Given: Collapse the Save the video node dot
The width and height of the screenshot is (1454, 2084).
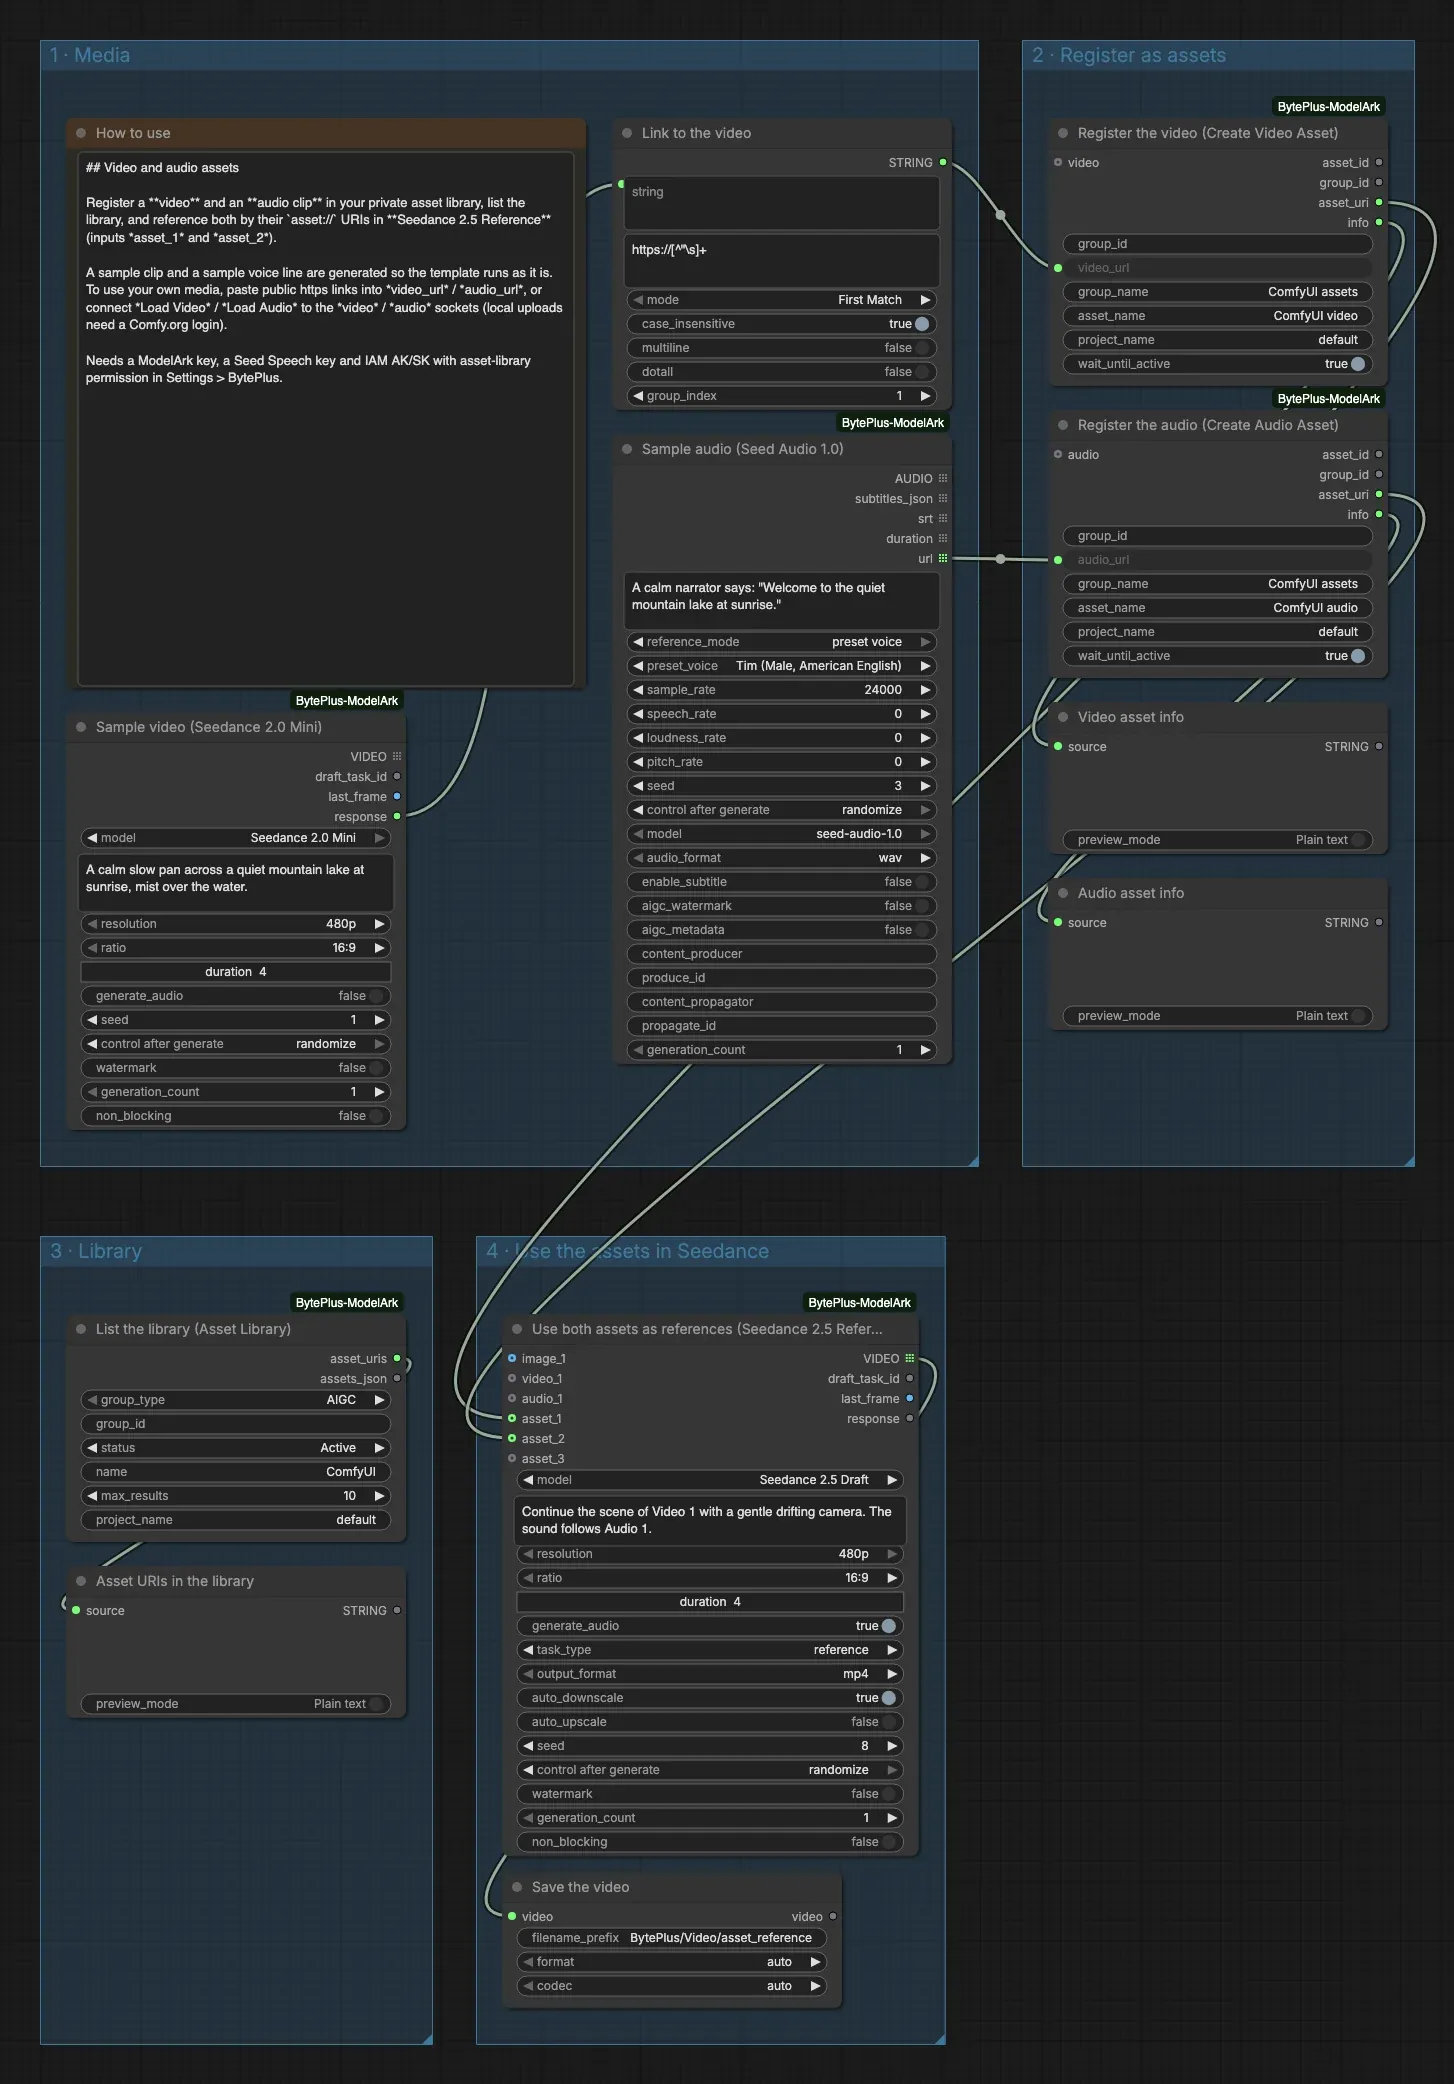Looking at the screenshot, I should click(517, 1887).
